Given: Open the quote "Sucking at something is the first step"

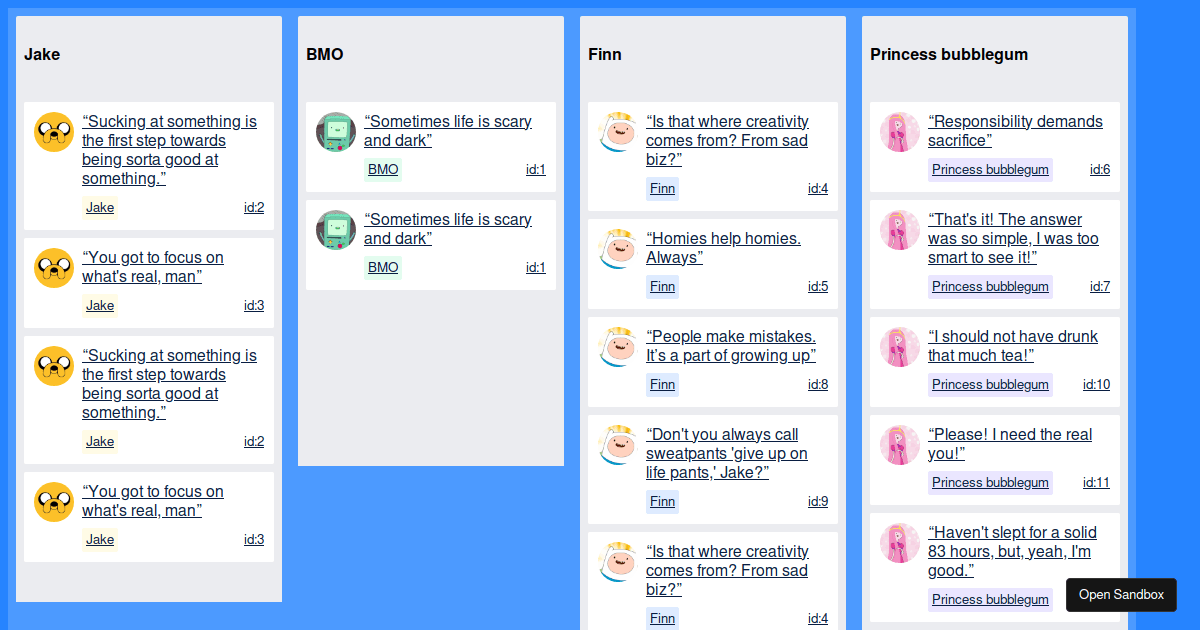Looking at the screenshot, I should click(x=170, y=149).
